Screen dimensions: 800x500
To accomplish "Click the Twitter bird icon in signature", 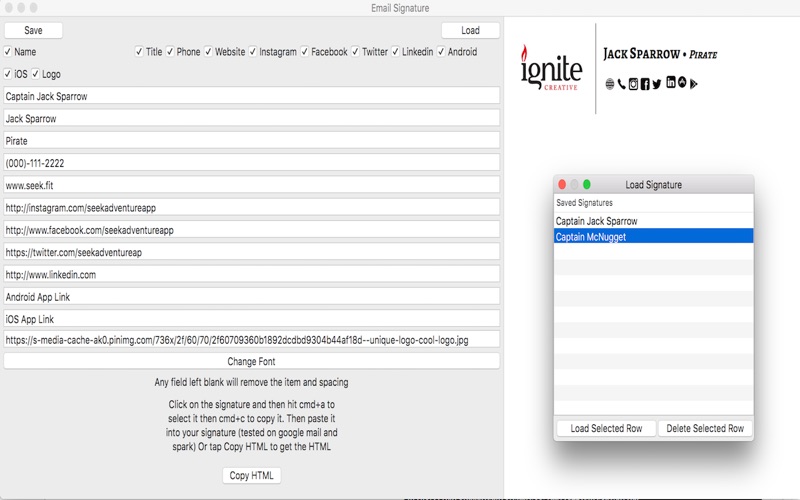I will pos(657,84).
